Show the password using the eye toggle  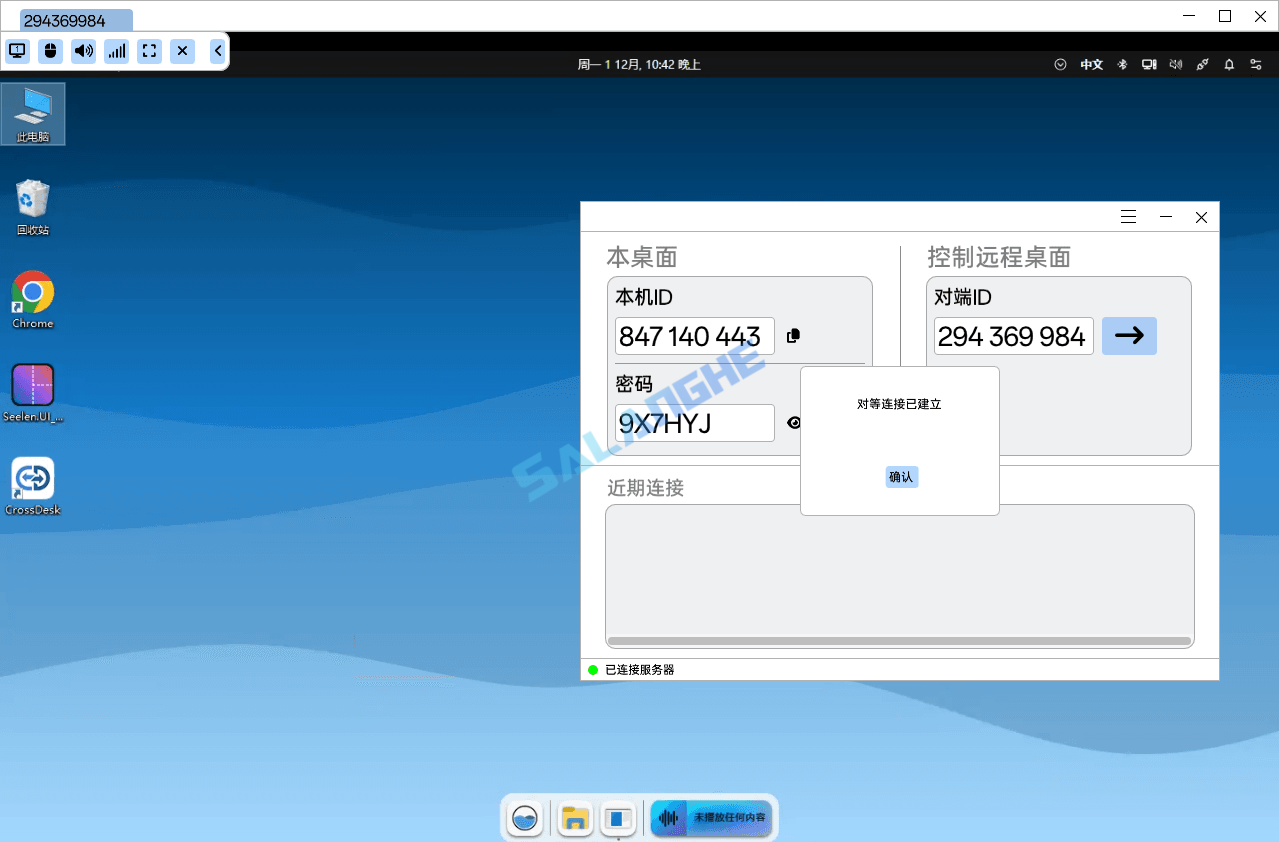click(794, 422)
